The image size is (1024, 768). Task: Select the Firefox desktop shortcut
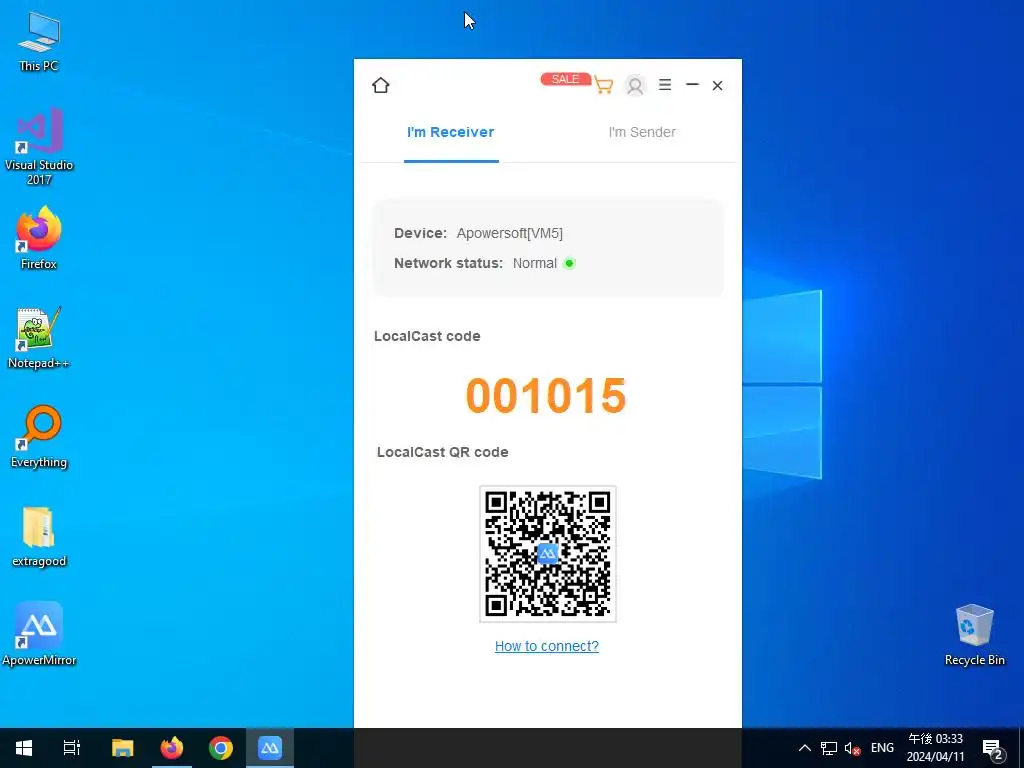point(39,238)
